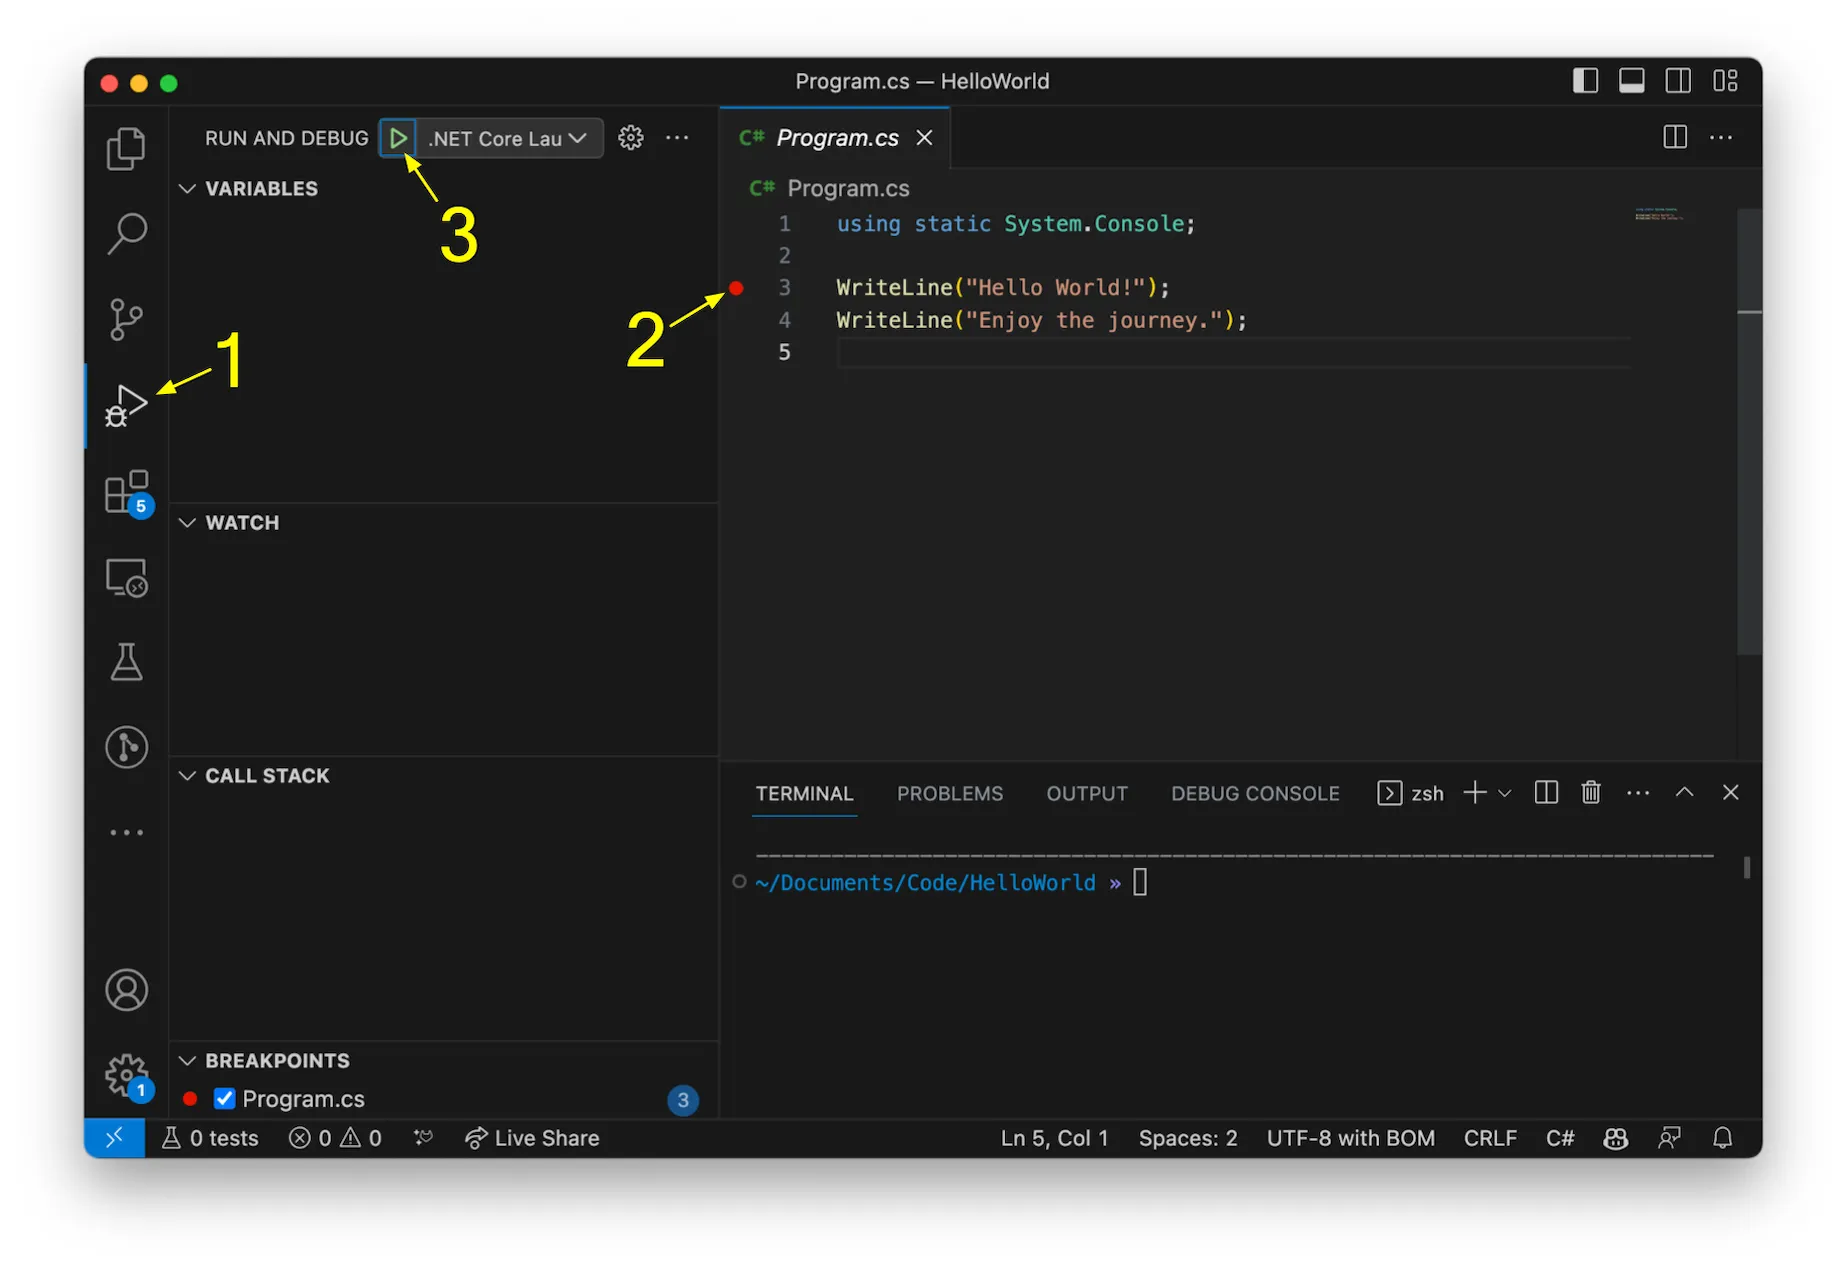Image resolution: width=1847 pixels, height=1269 pixels.
Task: Click the editor minimap
Action: (1660, 215)
